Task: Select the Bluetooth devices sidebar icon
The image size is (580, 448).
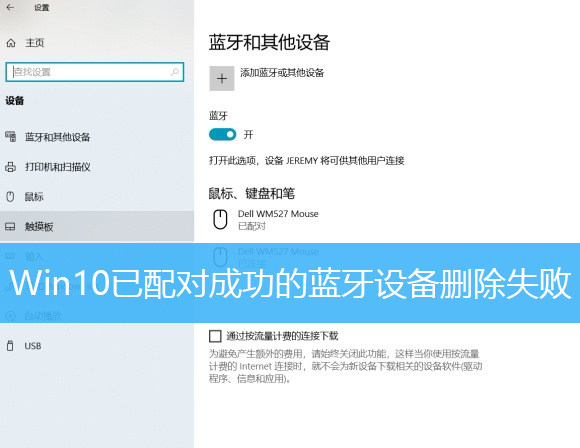Action: point(11,137)
